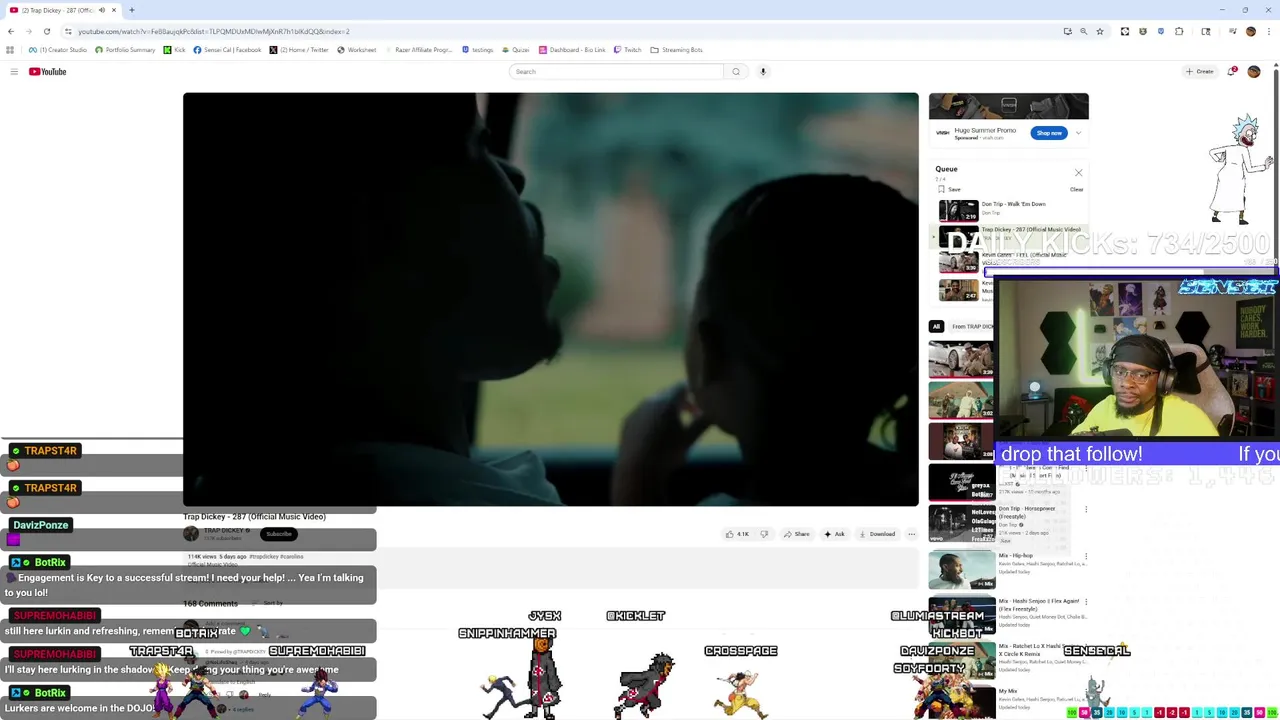1280x720 pixels.
Task: Dislike the video with the thumbs down
Action: pos(764,534)
